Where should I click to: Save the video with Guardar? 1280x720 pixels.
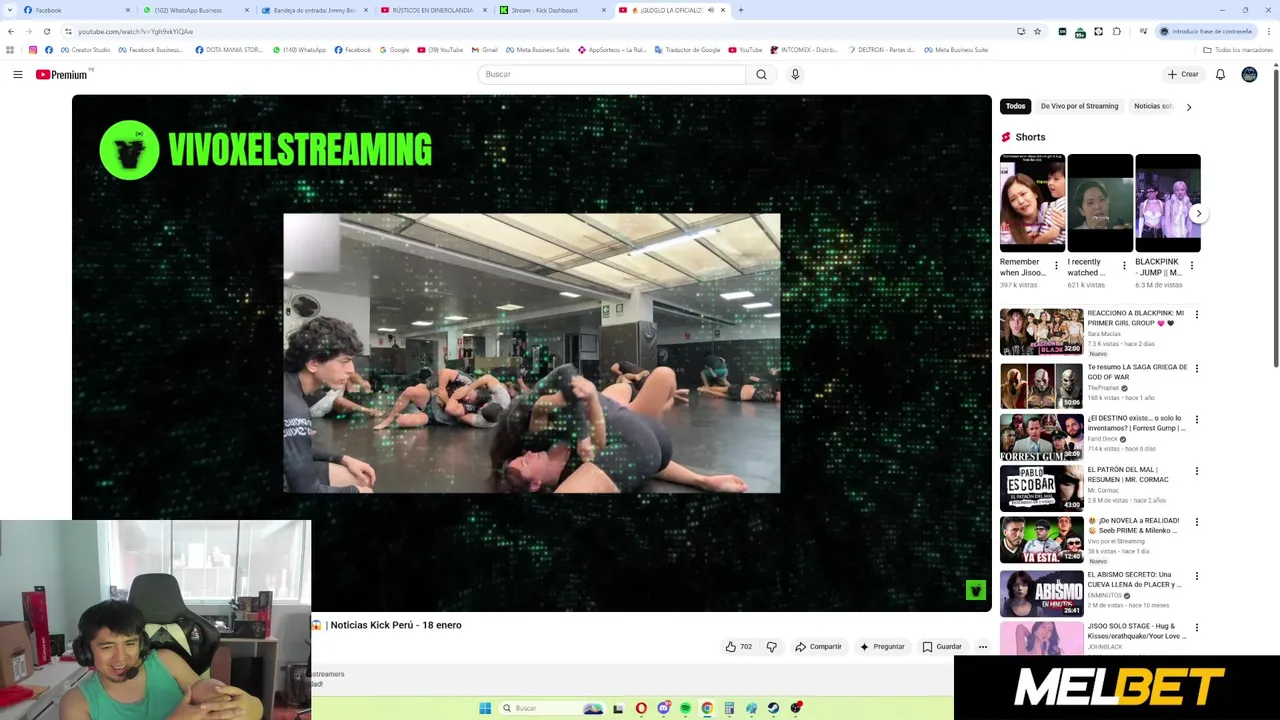(x=942, y=647)
